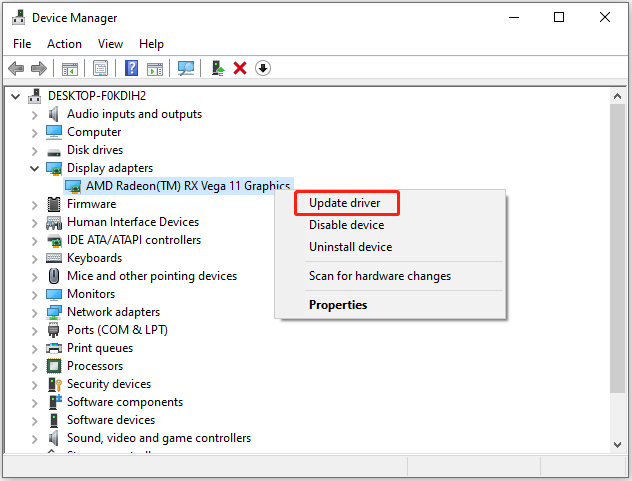Expand the Disk drives node chevron

click(35, 151)
